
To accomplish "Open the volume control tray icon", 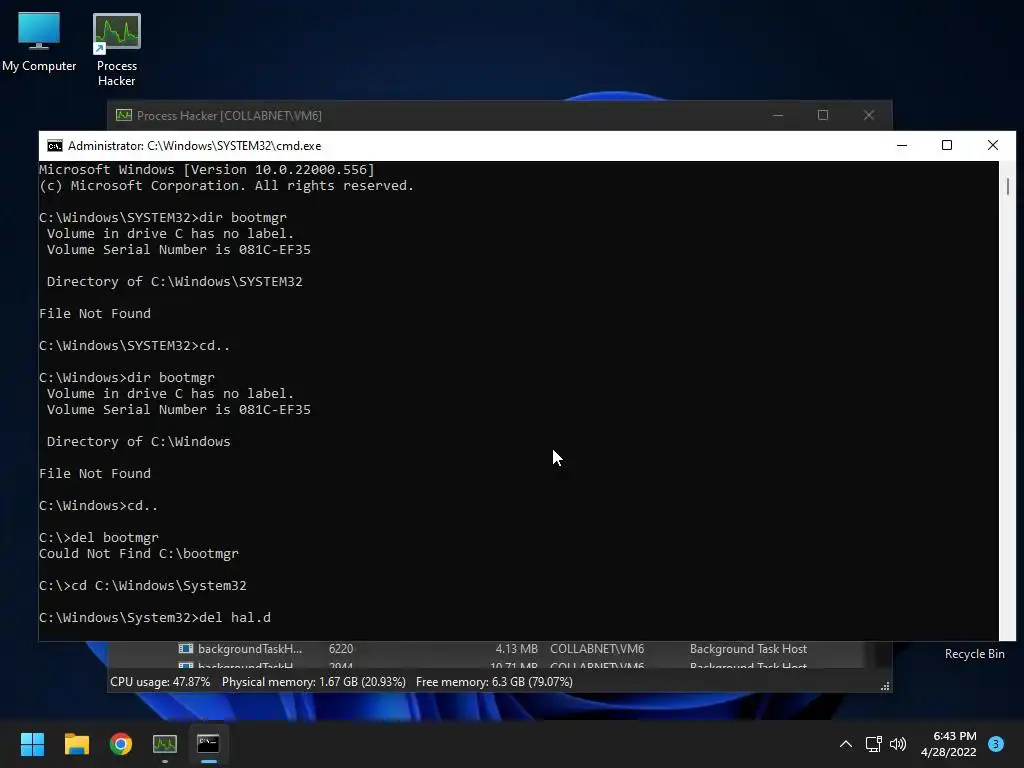I will coord(898,744).
